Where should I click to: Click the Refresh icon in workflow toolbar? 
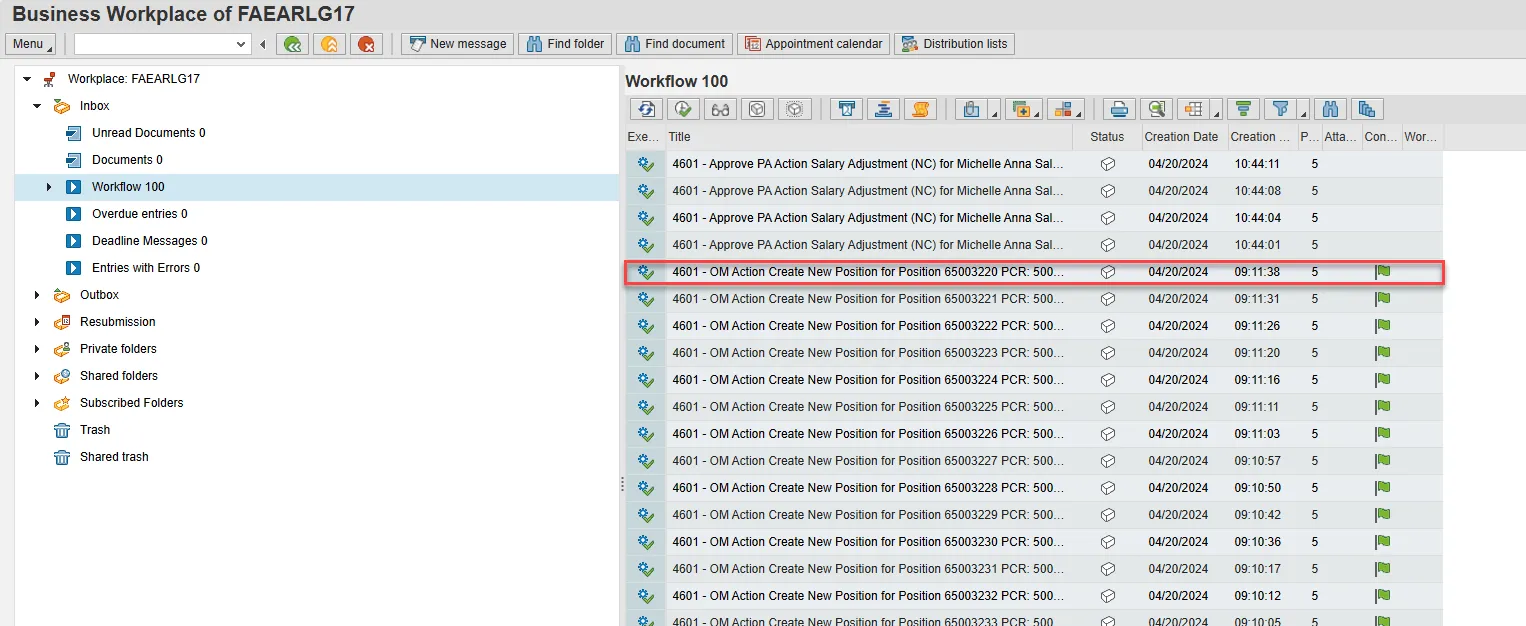pos(646,110)
